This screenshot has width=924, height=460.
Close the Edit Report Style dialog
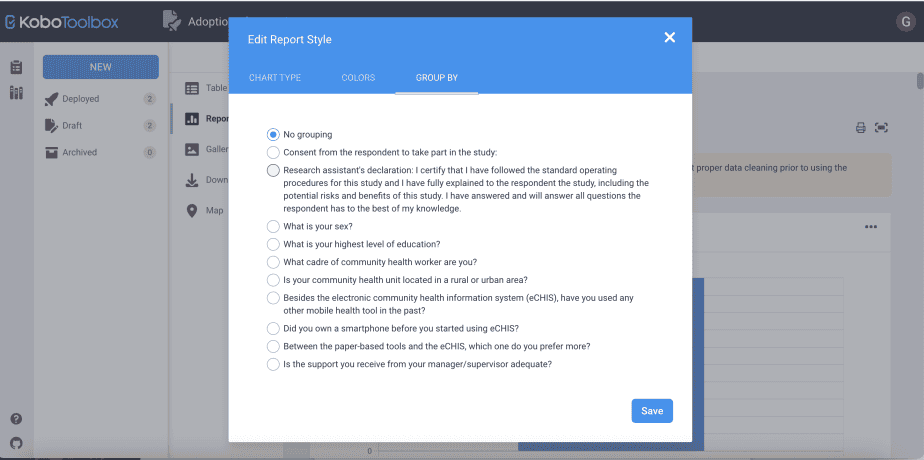[669, 38]
